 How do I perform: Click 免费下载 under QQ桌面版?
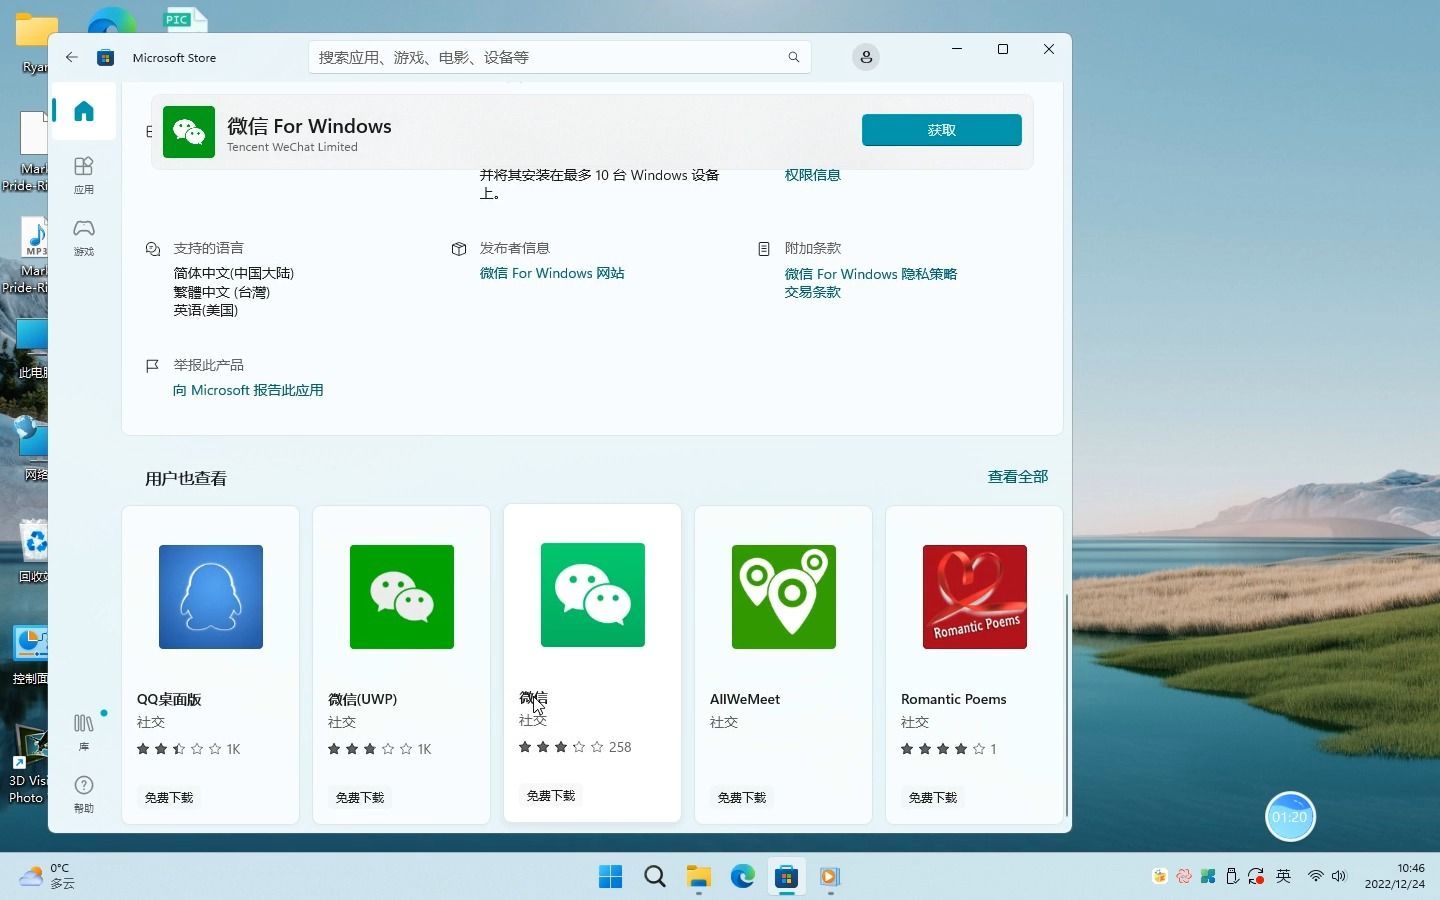(169, 797)
